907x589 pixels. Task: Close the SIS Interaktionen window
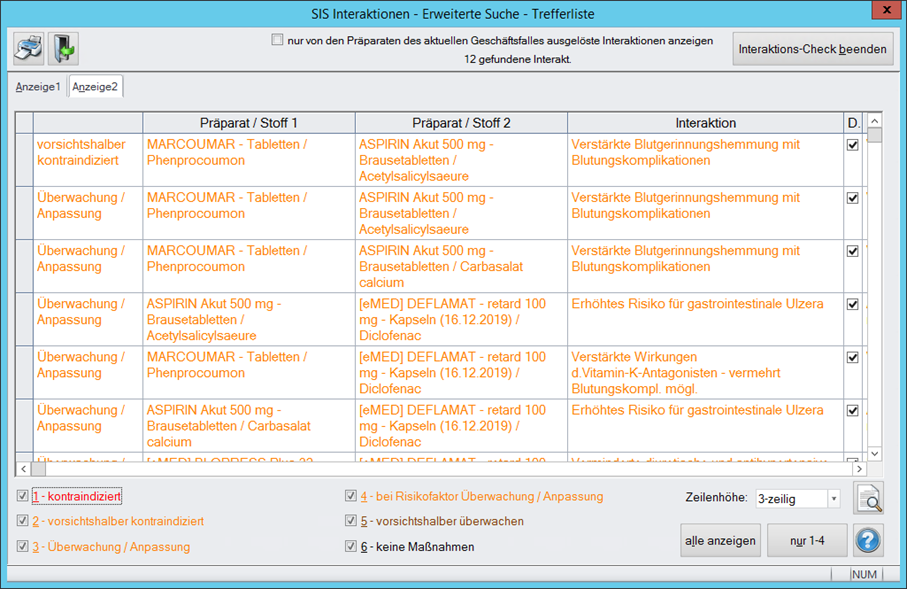tap(883, 11)
